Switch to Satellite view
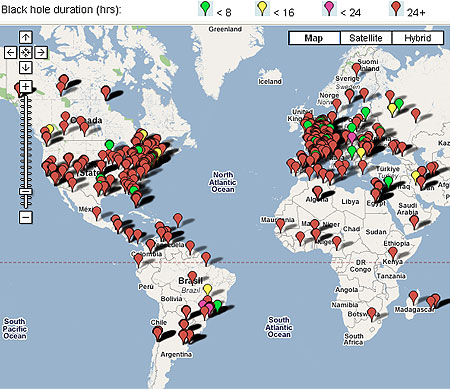This screenshot has width=450, height=389. tap(366, 38)
